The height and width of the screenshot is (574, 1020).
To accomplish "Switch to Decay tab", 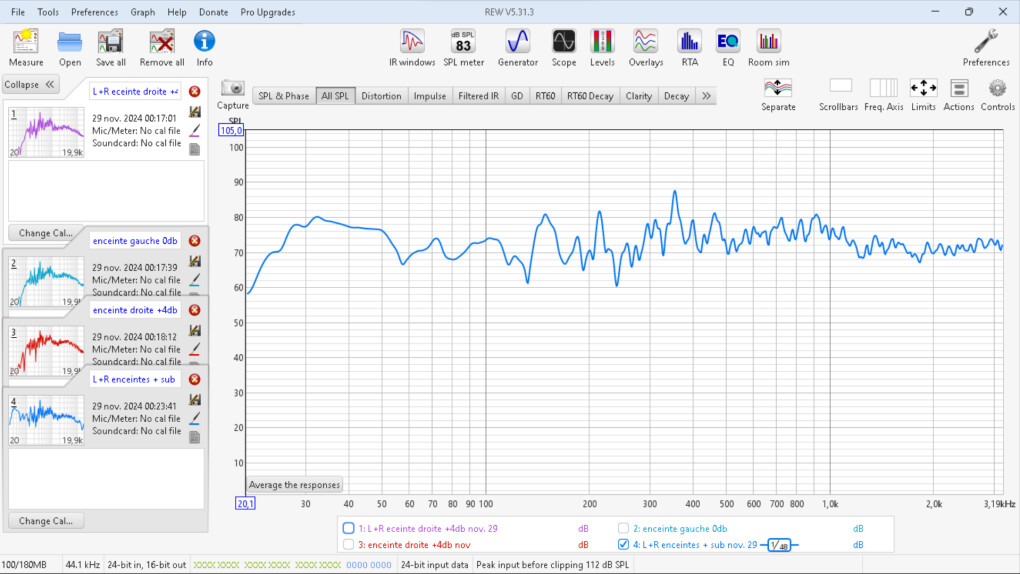I will pos(677,96).
